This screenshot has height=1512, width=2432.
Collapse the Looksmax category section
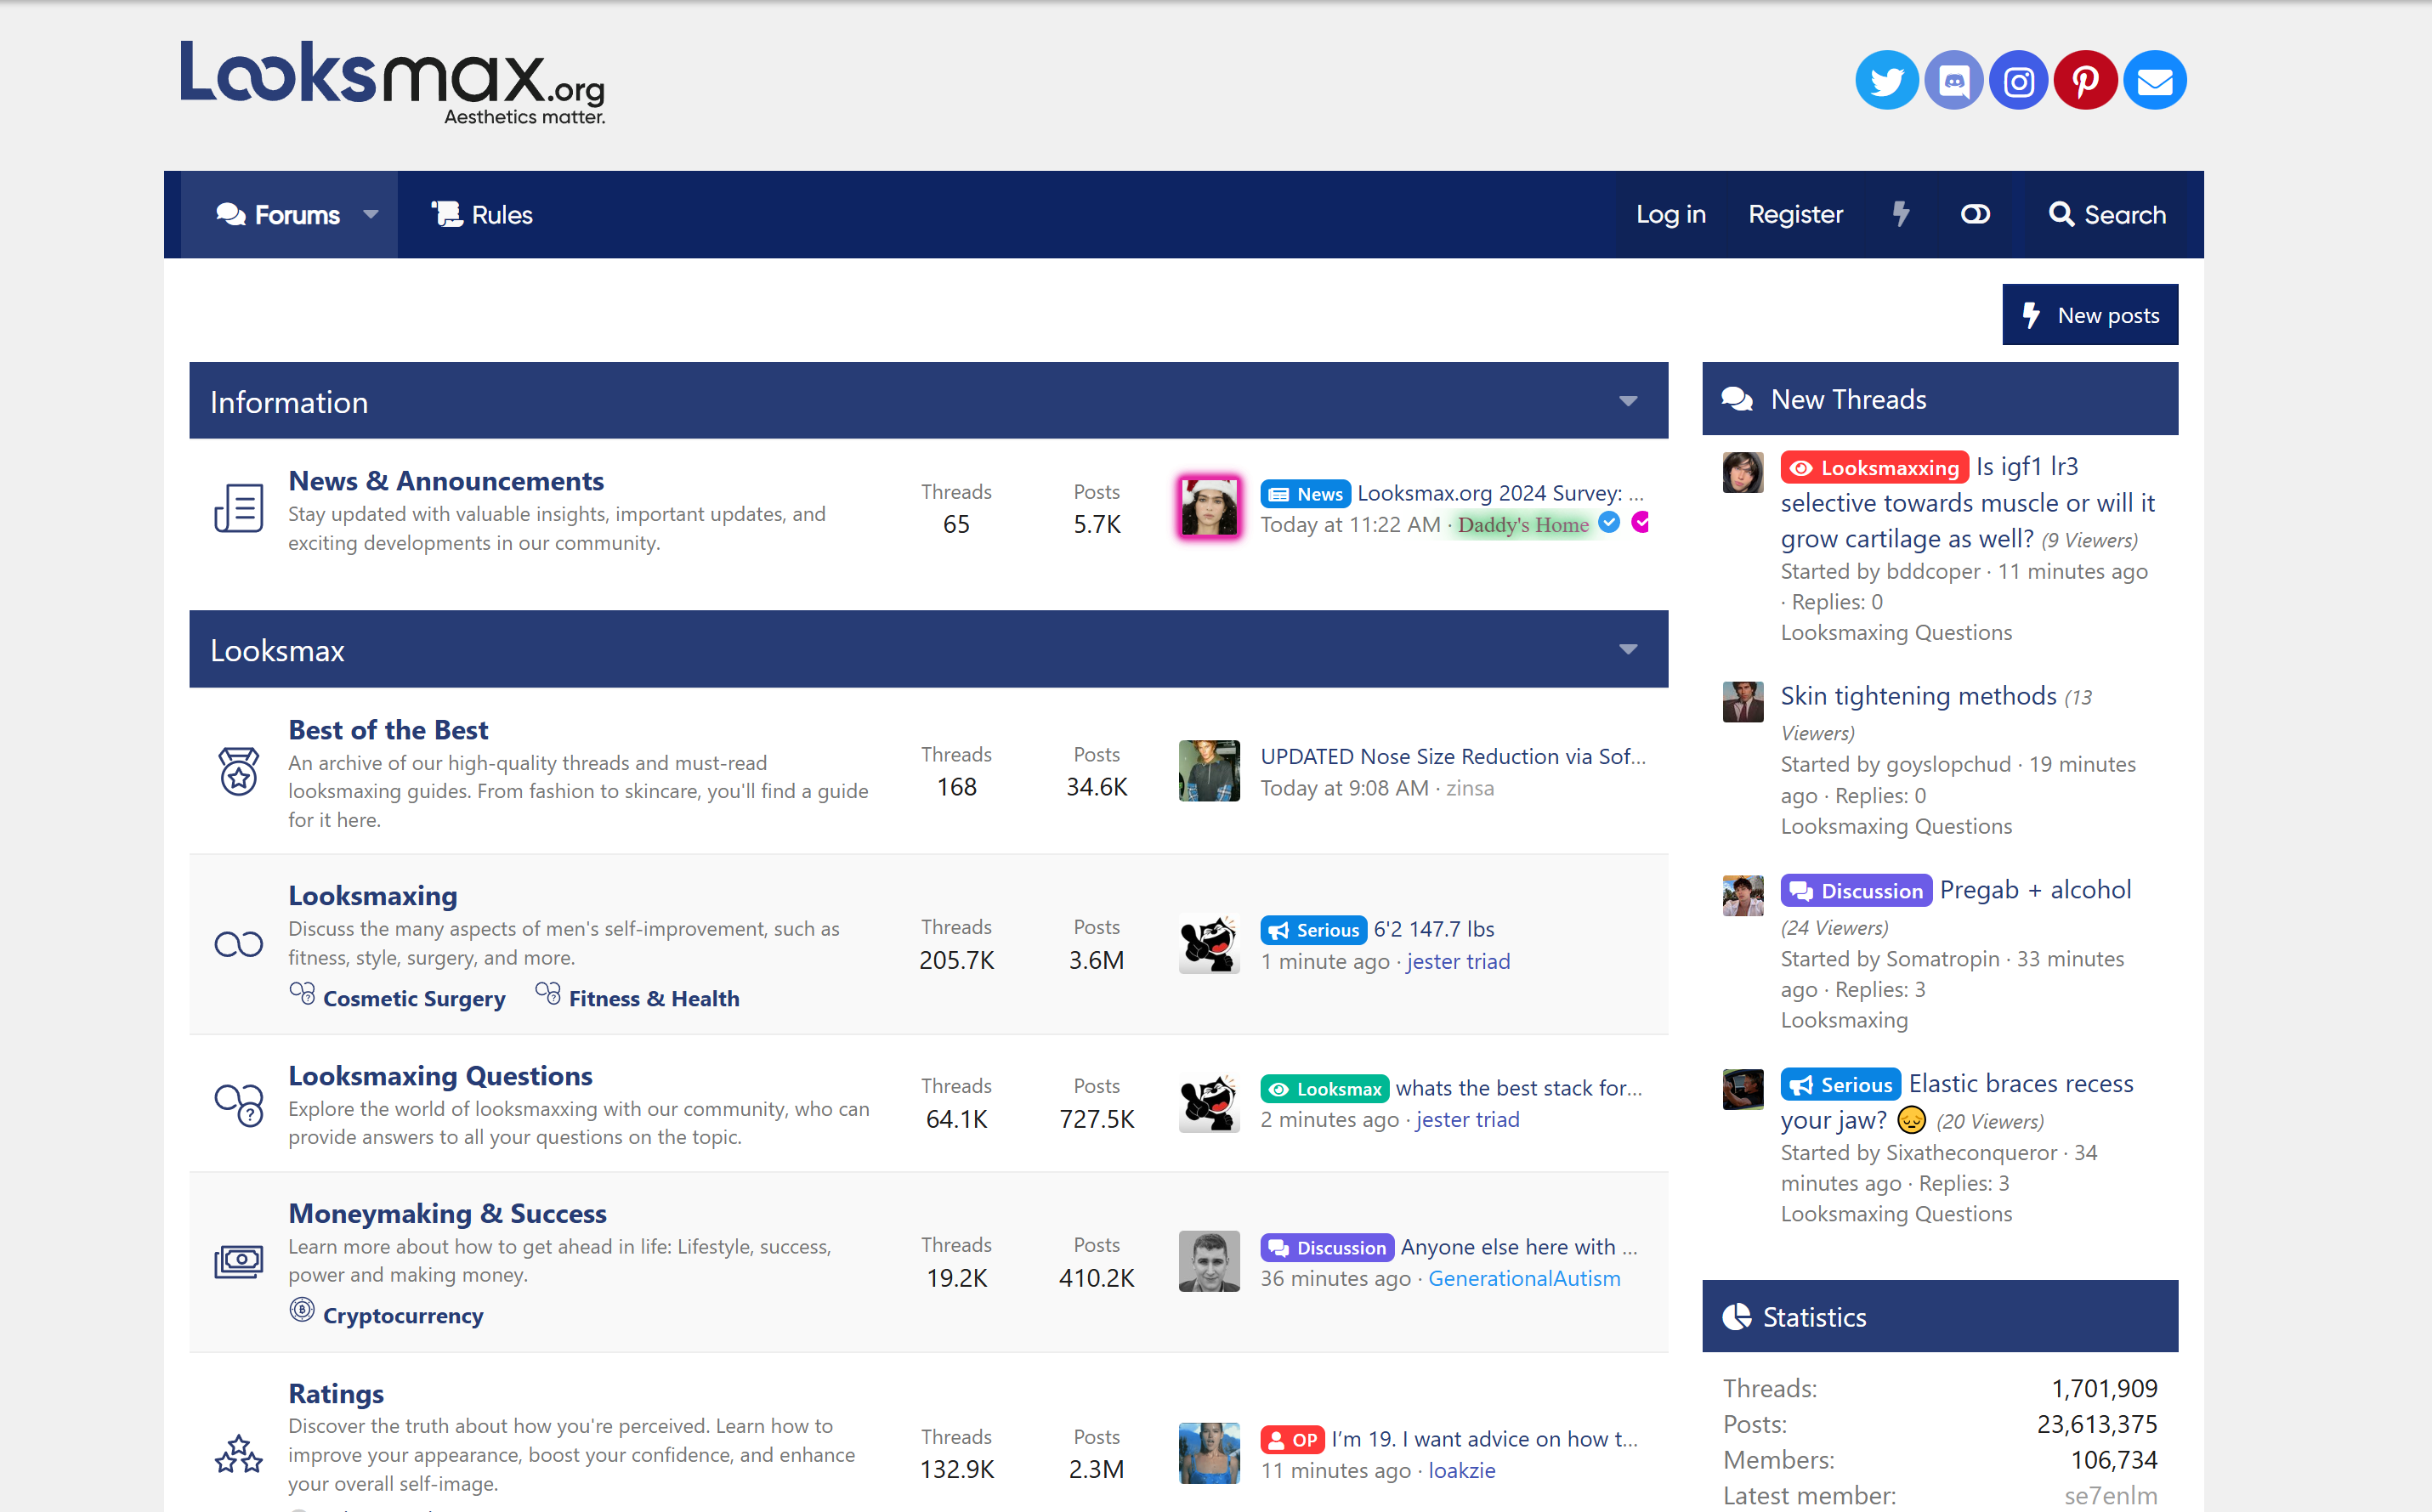click(1628, 650)
